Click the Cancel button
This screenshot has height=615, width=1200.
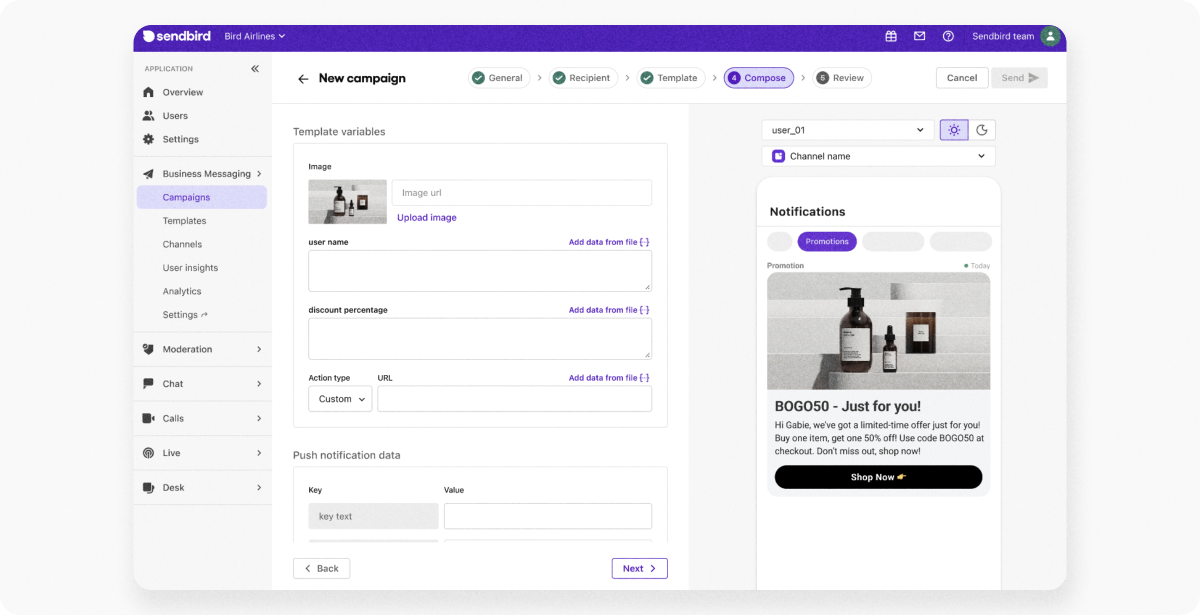click(x=962, y=78)
